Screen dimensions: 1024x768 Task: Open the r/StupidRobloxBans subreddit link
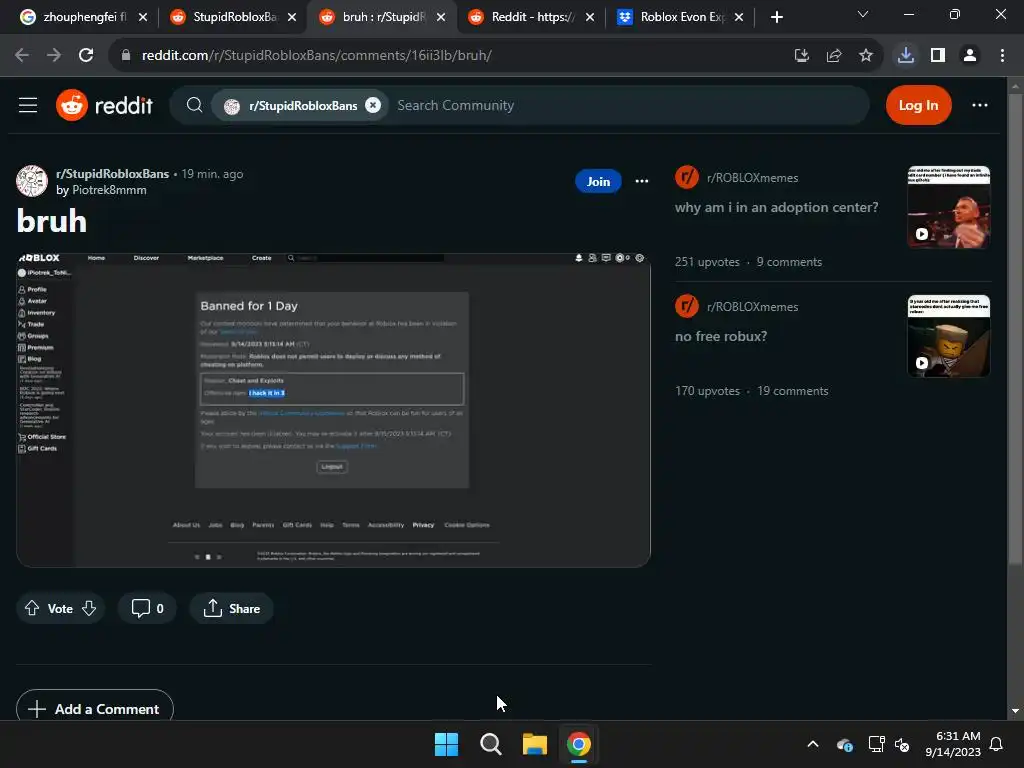pos(112,174)
